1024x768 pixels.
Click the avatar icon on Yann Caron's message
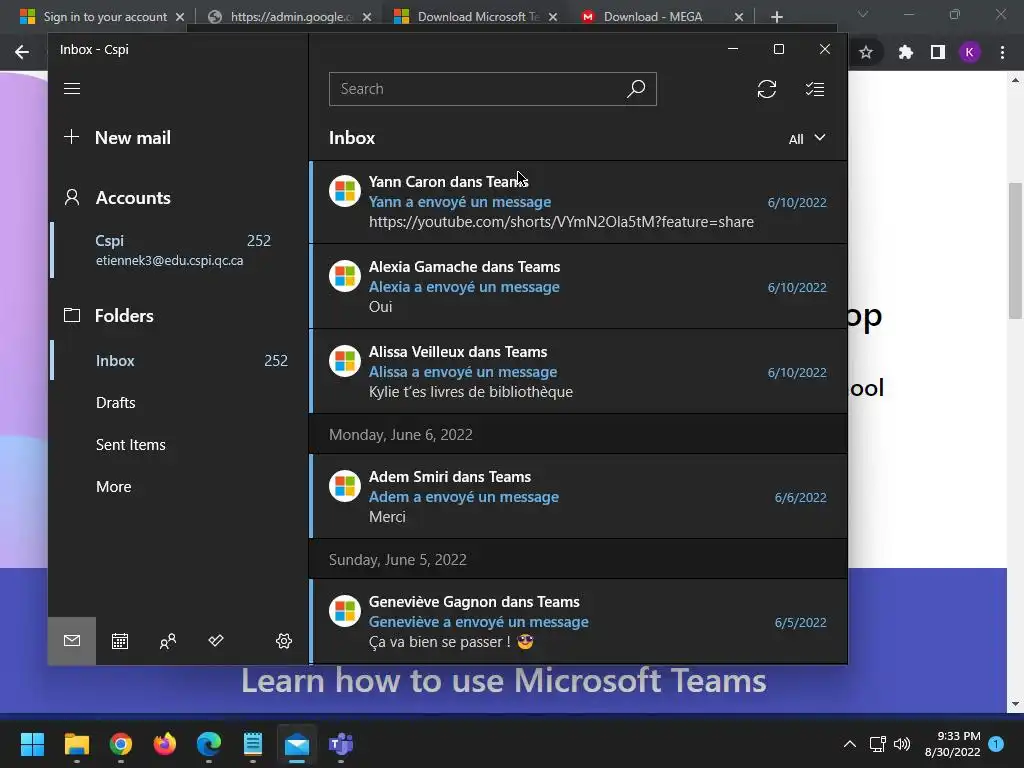click(x=345, y=191)
